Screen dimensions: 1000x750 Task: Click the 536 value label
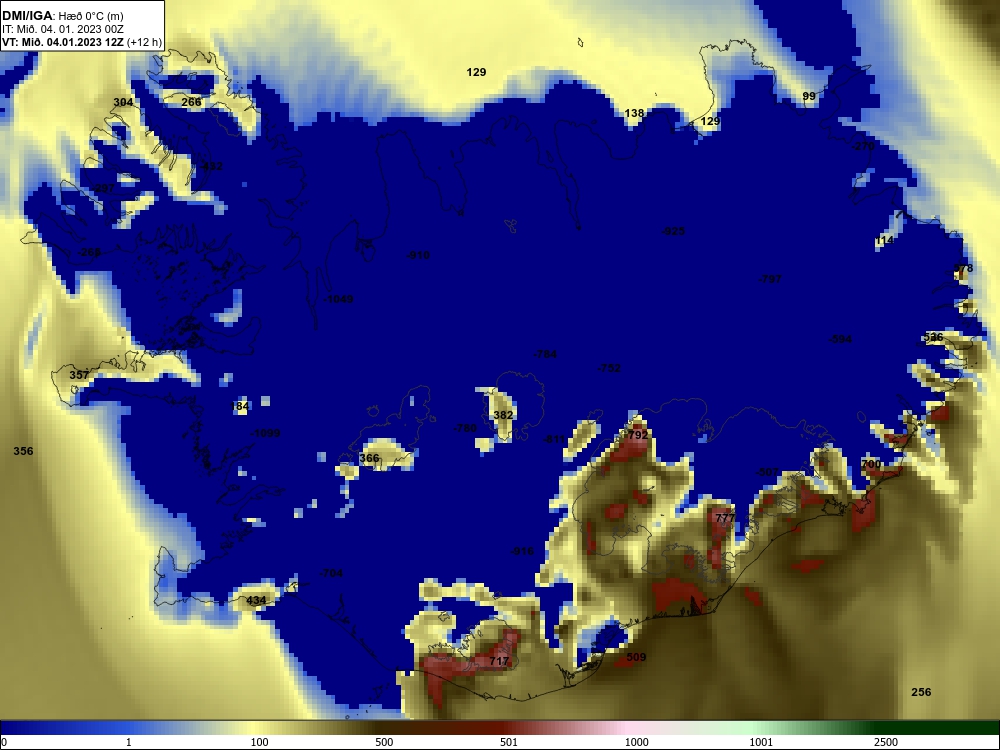pos(933,337)
